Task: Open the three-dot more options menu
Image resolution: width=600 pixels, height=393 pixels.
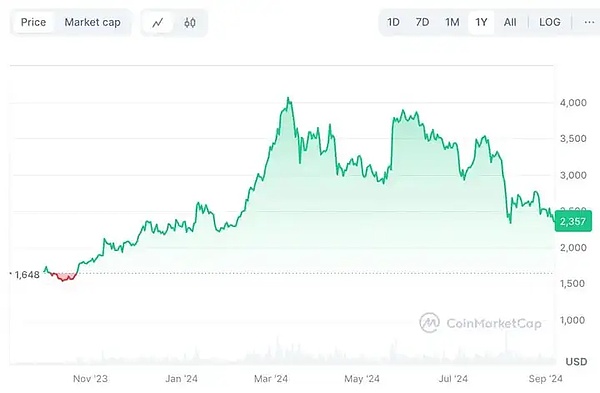Action: pyautogui.click(x=589, y=22)
